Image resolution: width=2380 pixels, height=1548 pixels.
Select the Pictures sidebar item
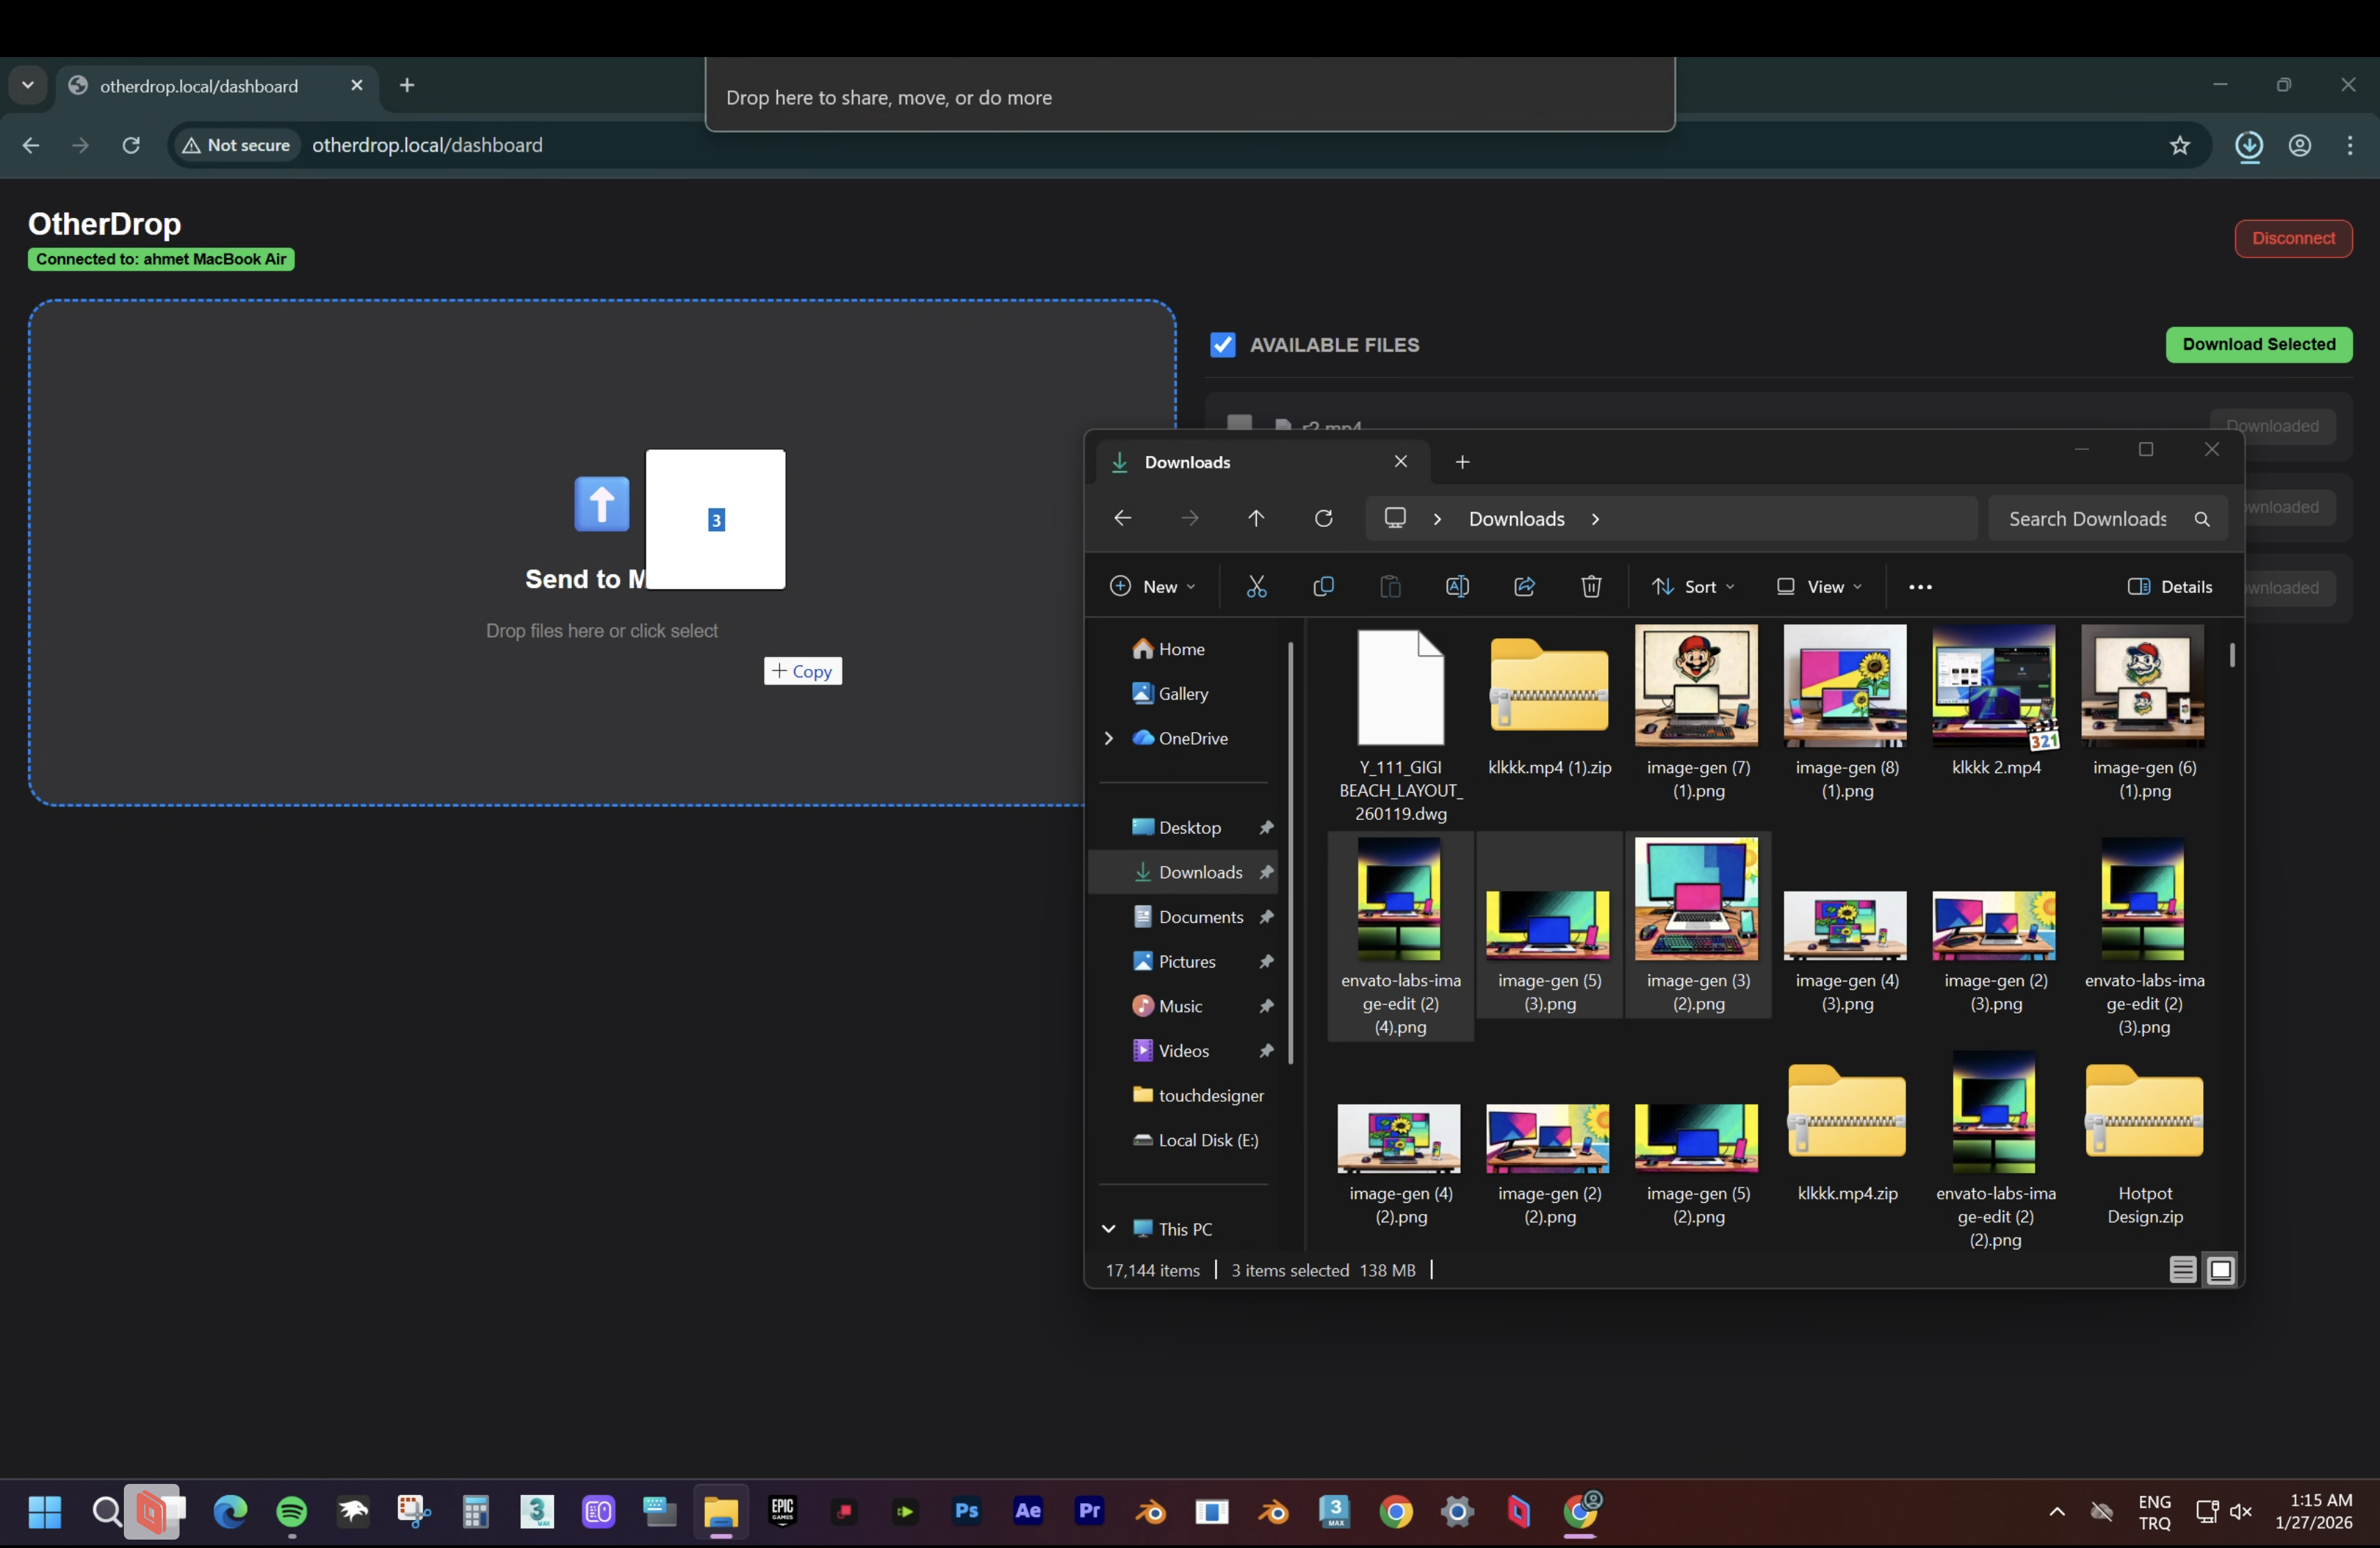coord(1186,961)
